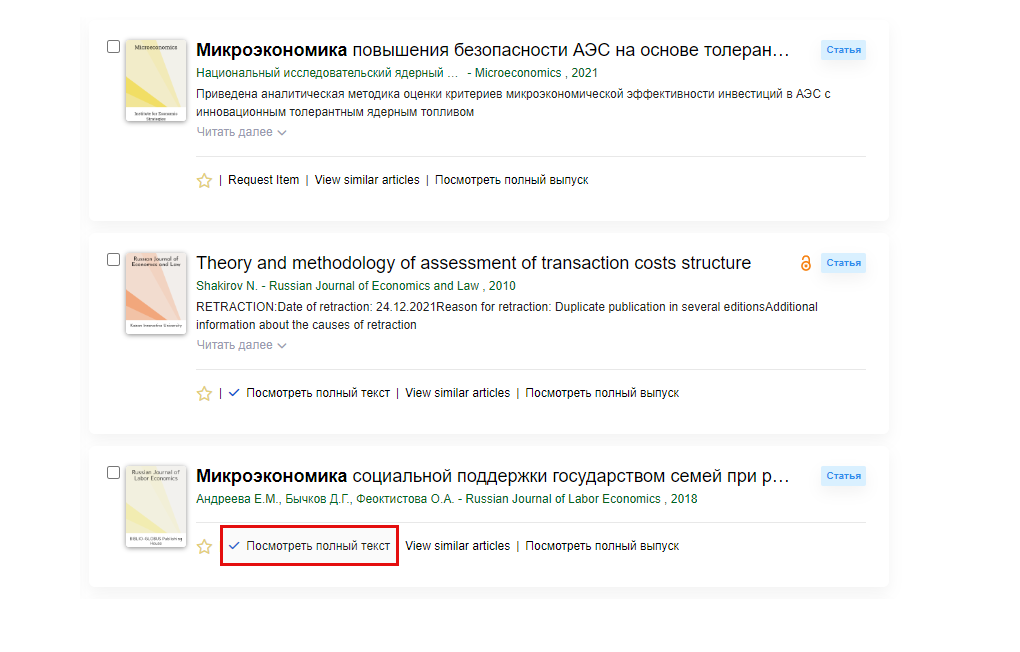Check the box for the социальной поддержки article
Screen dimensions: 1020x652
click(113, 472)
